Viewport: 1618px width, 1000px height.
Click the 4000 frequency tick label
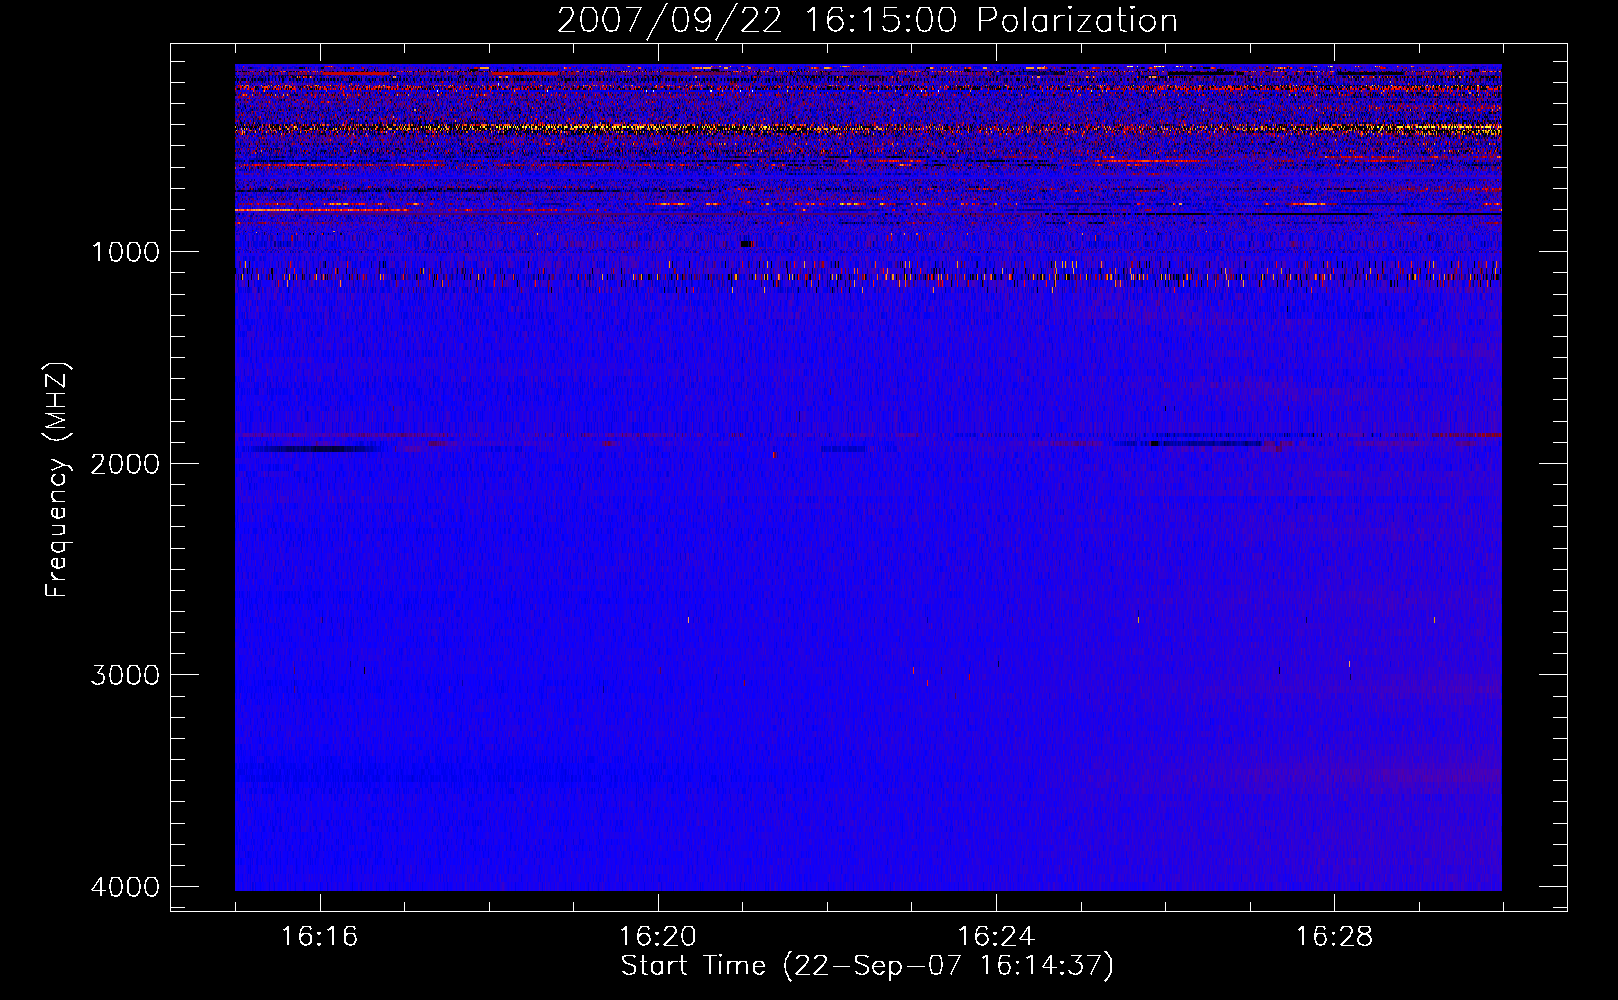point(125,887)
